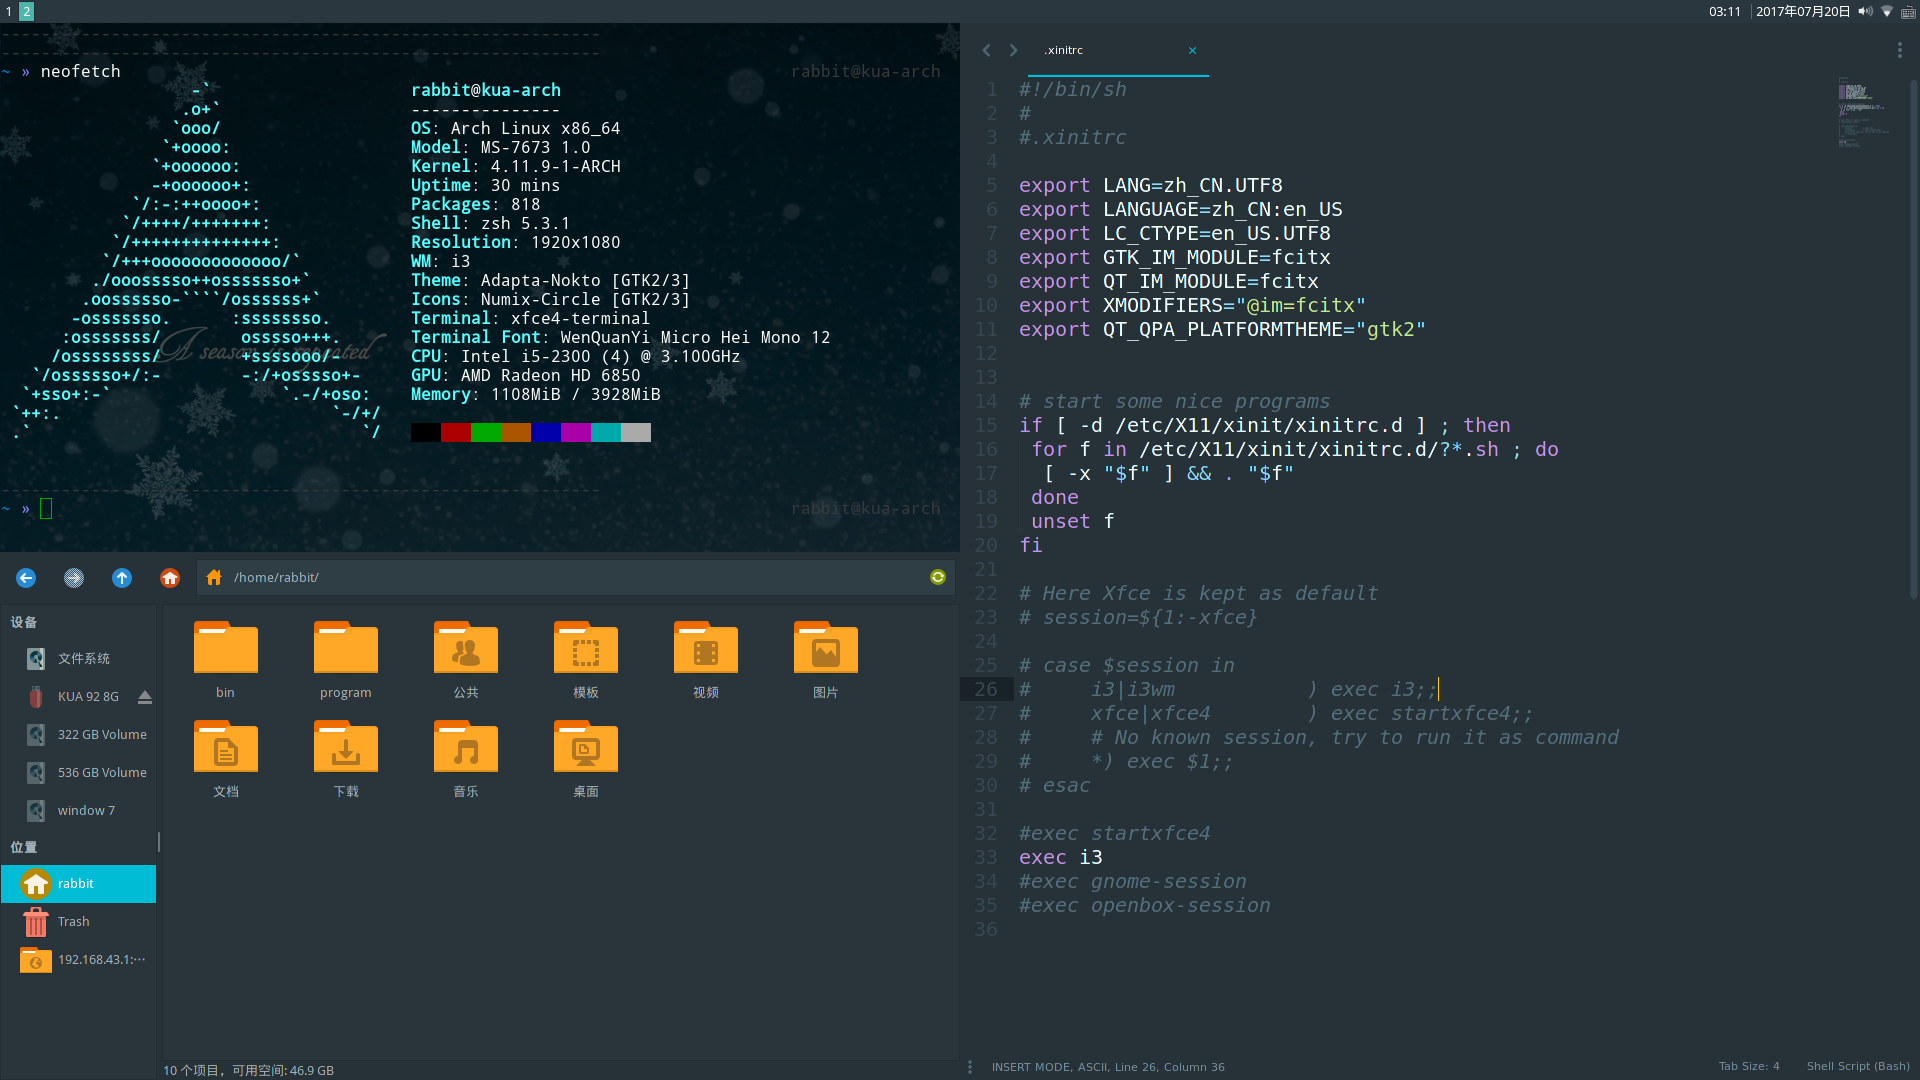This screenshot has height=1080, width=1920.
Task: Click the forward arrow in file manager
Action: pos(74,578)
